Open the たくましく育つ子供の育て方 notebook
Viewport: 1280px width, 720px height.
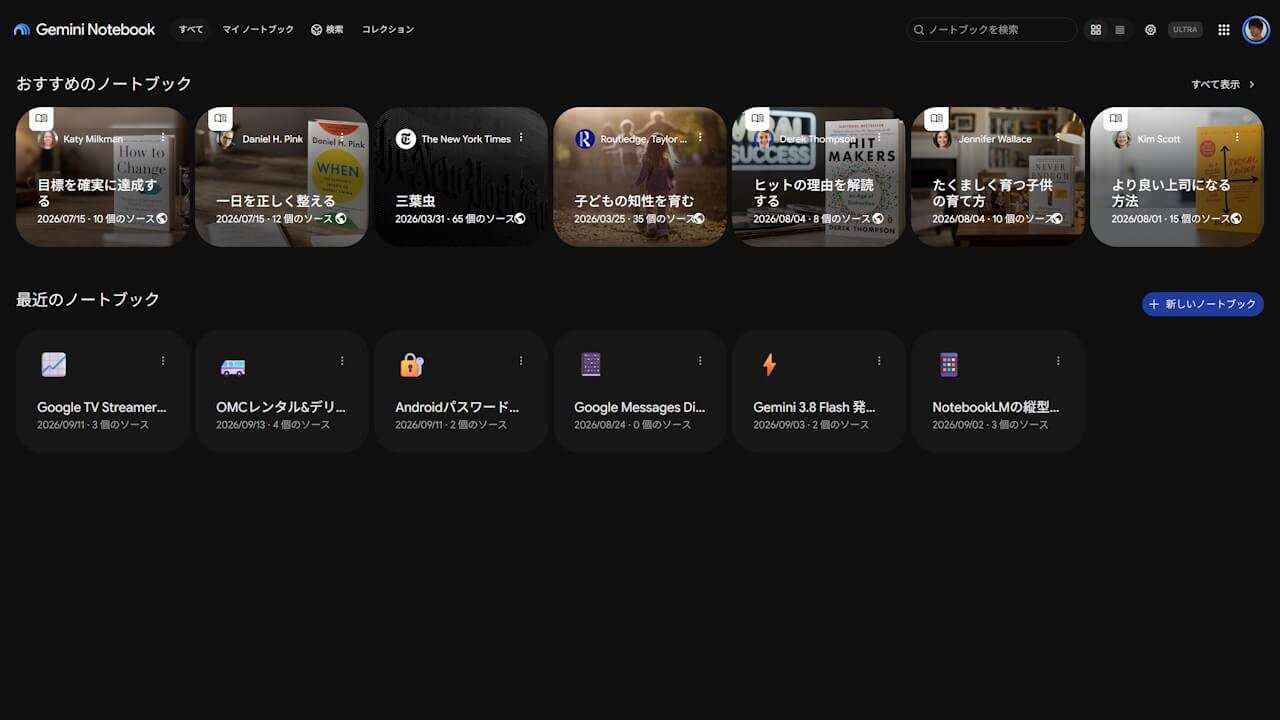(998, 176)
